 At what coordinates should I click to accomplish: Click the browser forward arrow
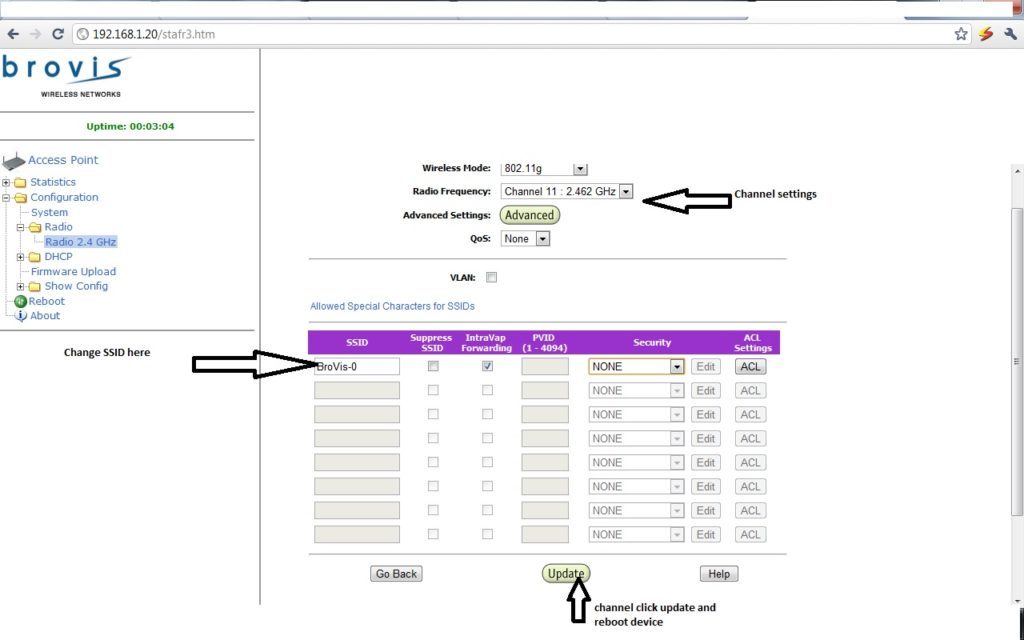(36, 34)
